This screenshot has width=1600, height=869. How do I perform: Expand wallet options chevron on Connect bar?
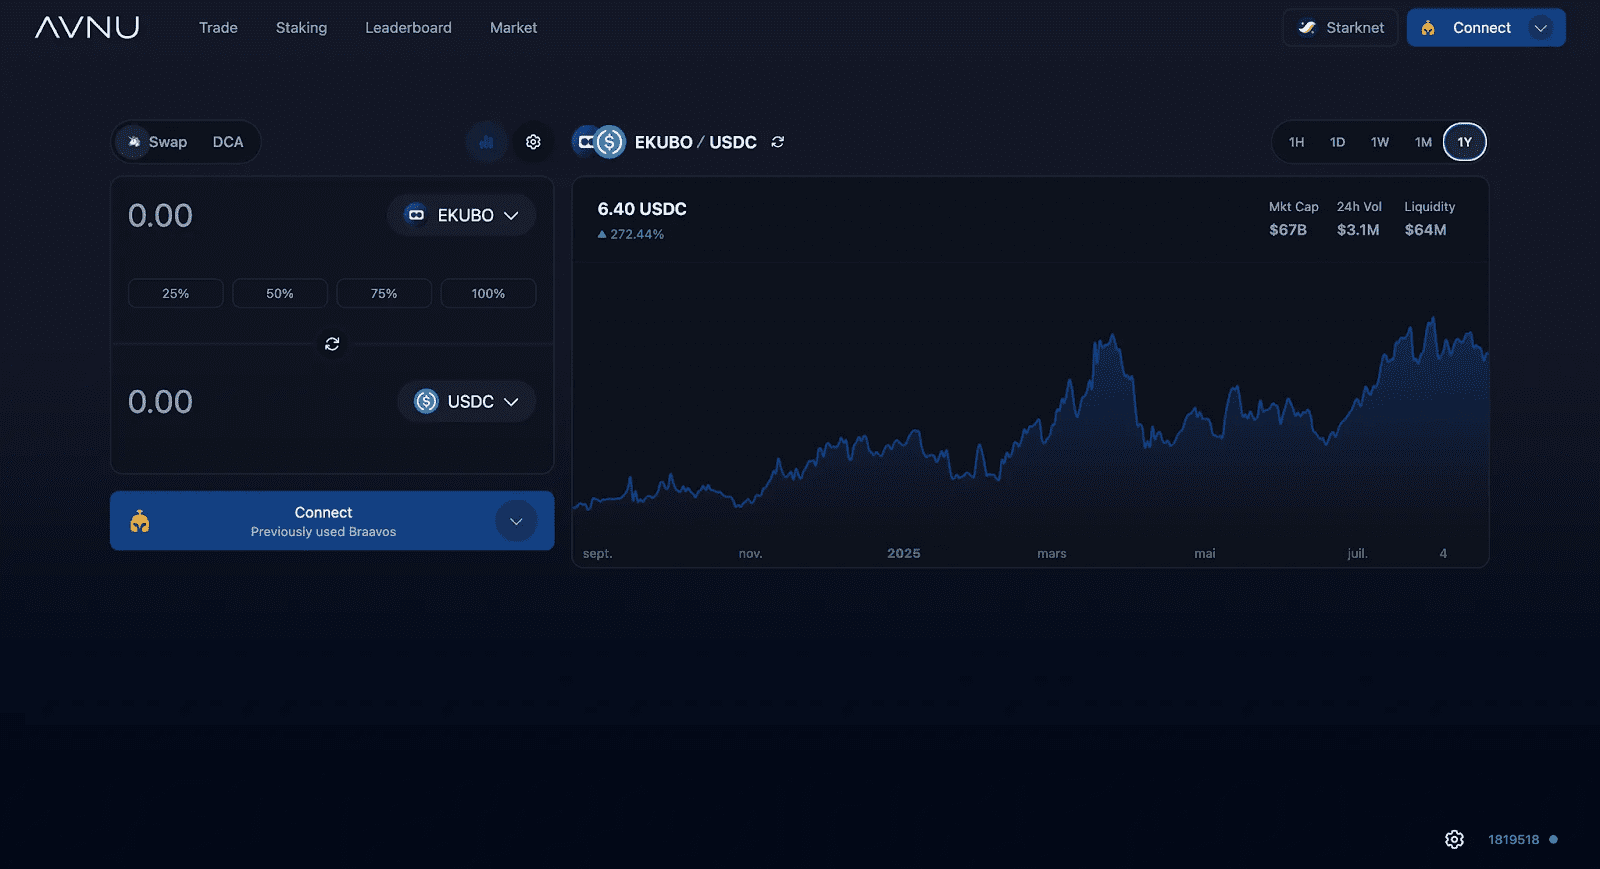click(516, 521)
